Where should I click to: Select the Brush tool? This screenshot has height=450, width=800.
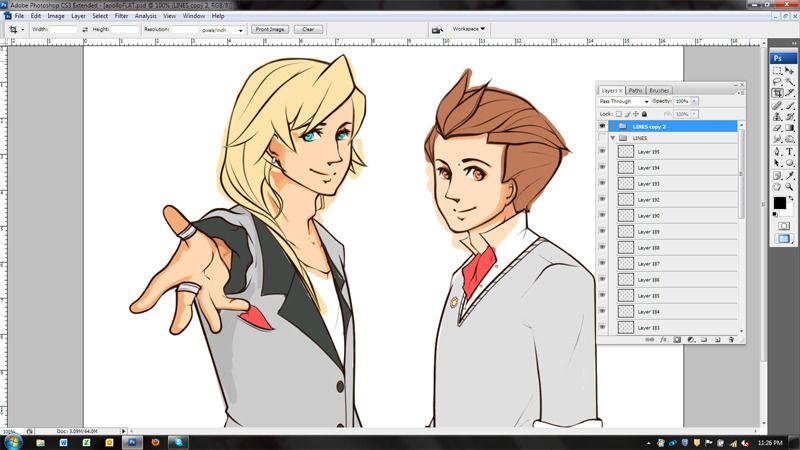coord(790,106)
